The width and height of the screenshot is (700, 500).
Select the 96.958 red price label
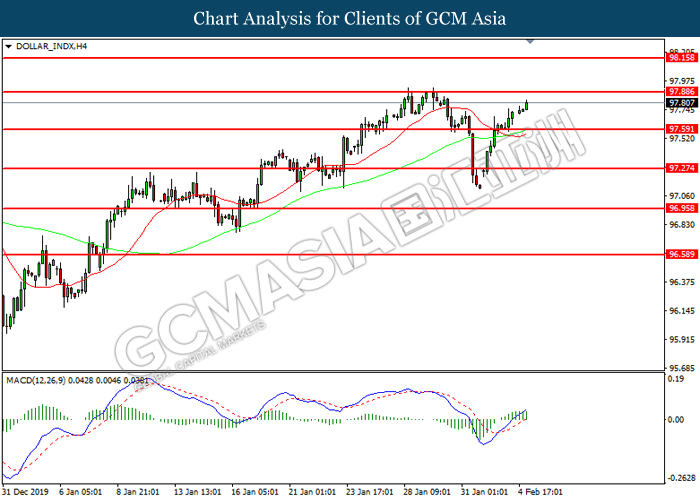click(681, 208)
